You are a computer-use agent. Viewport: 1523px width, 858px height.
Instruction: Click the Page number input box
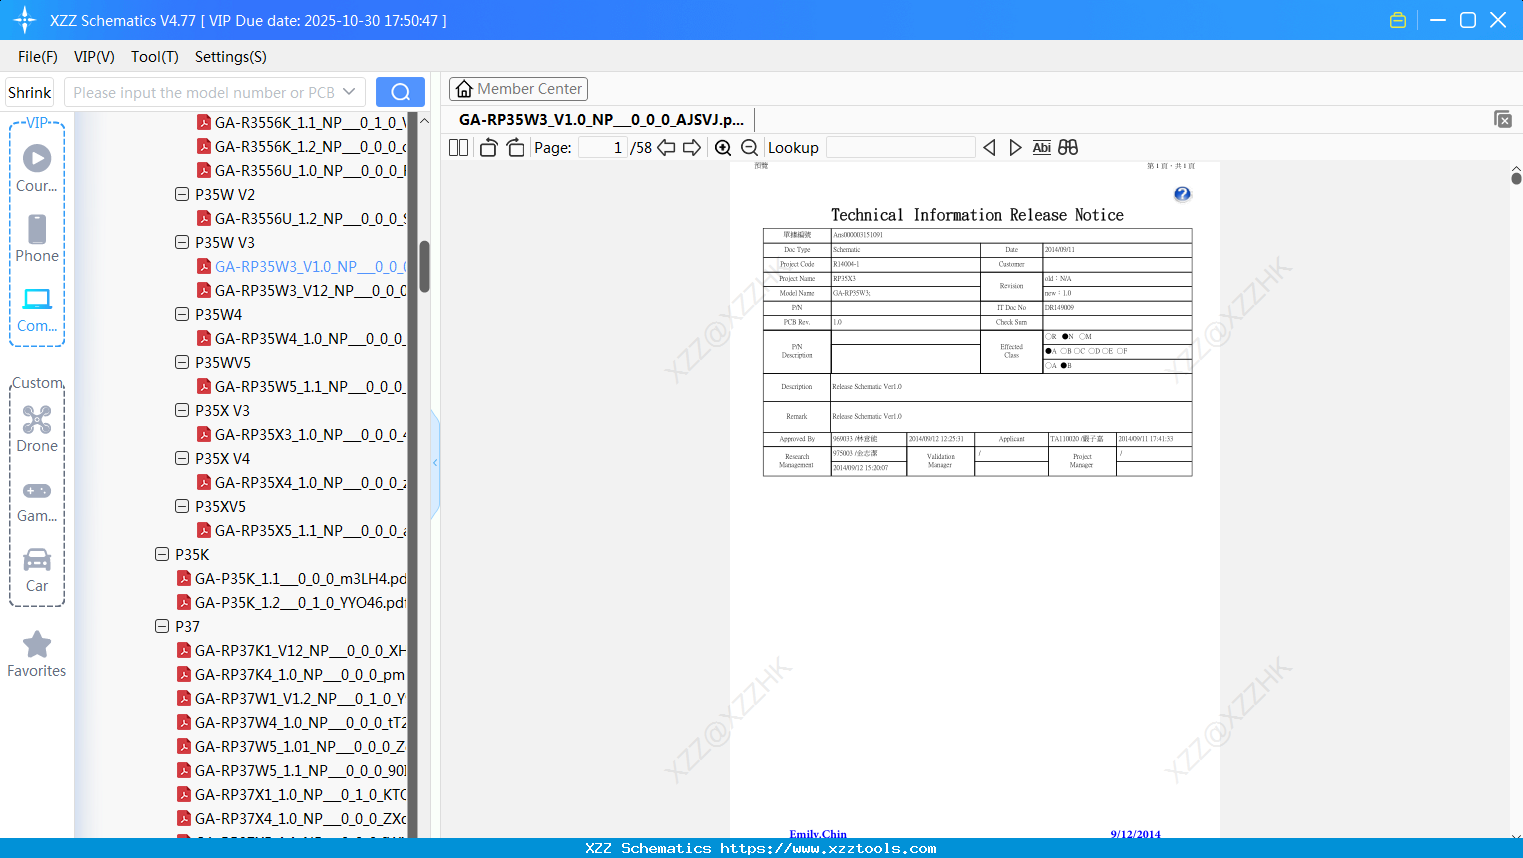coord(602,147)
